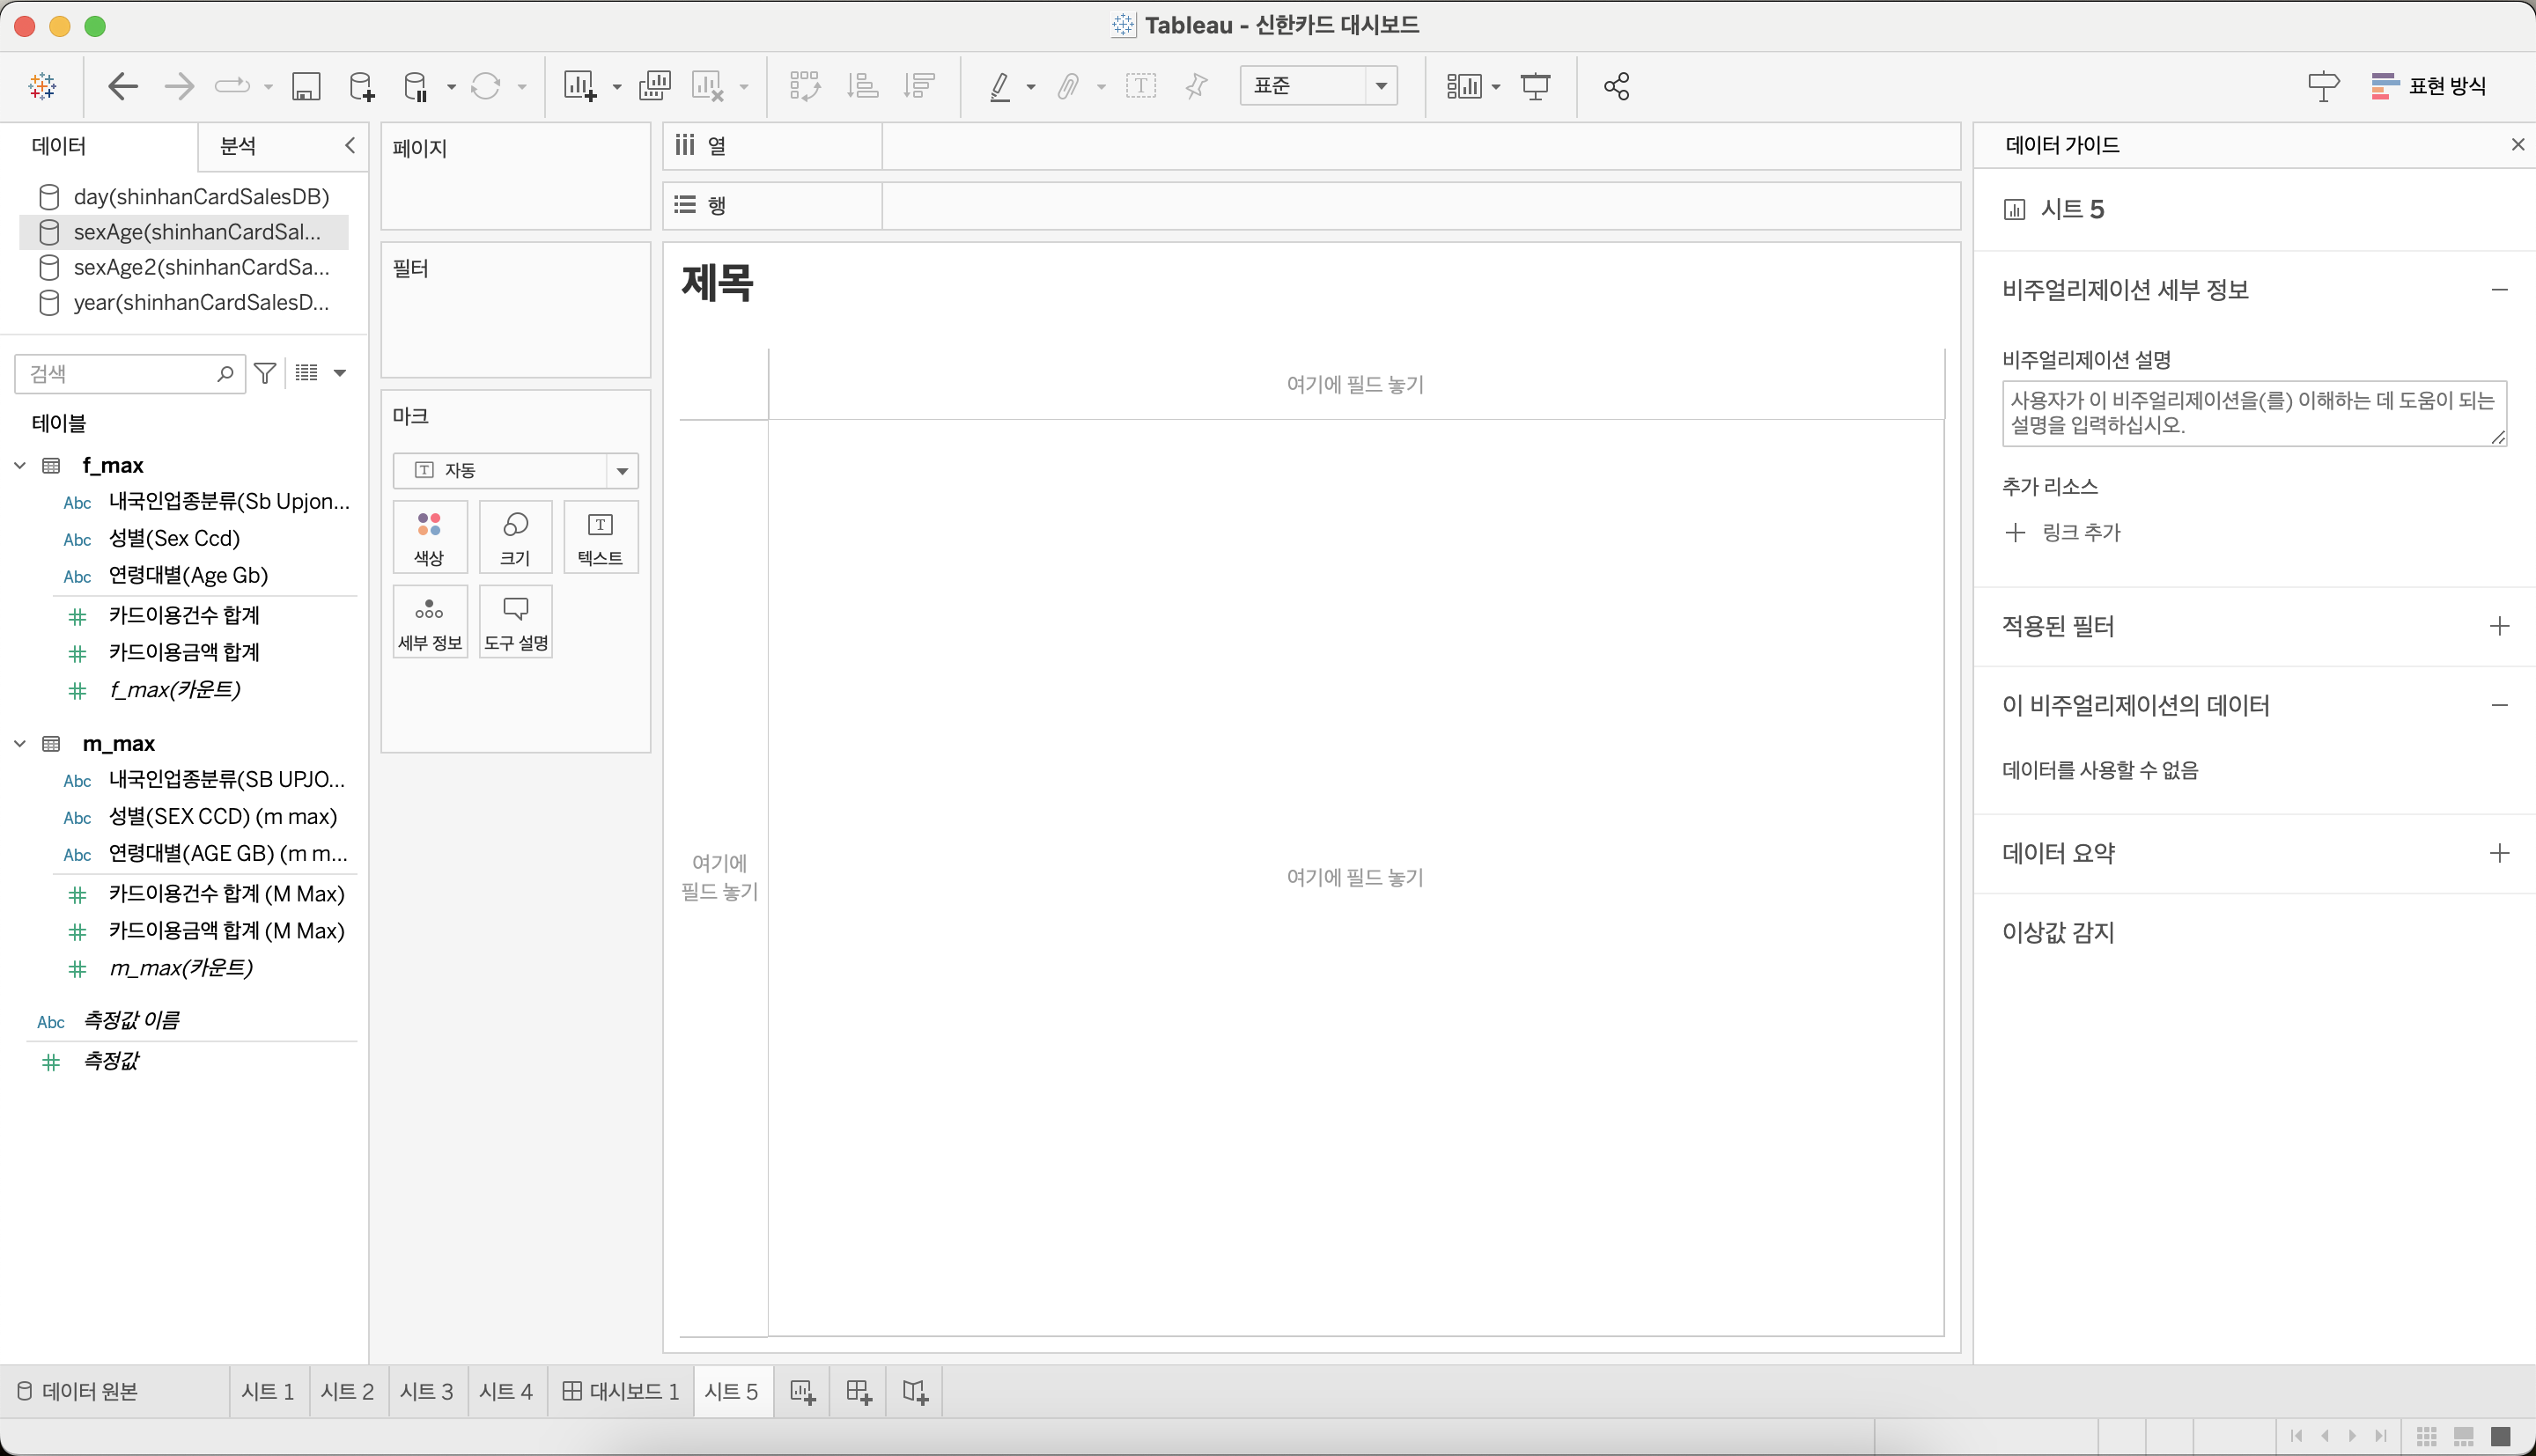Collapse the f_max table tree
This screenshot has height=1456, width=2536.
click(x=20, y=465)
